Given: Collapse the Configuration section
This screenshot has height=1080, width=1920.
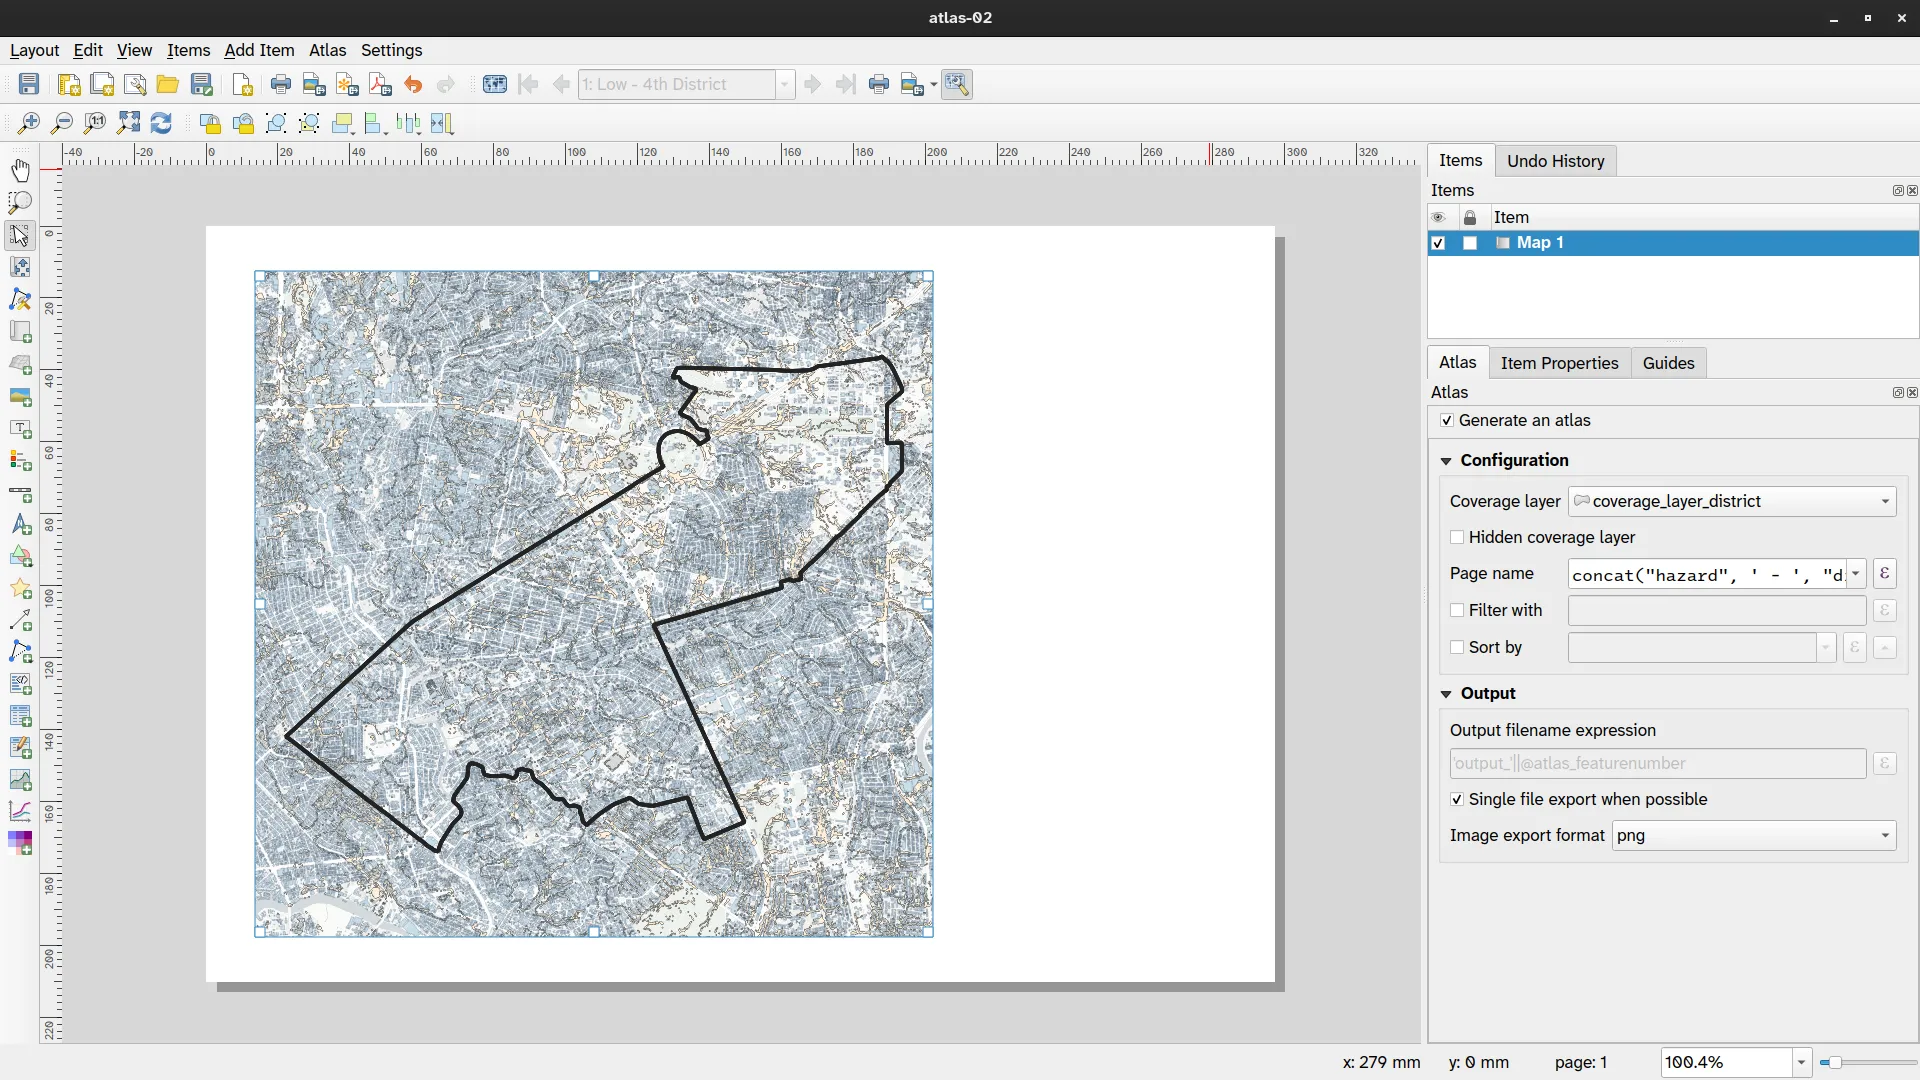Looking at the screenshot, I should (1446, 461).
